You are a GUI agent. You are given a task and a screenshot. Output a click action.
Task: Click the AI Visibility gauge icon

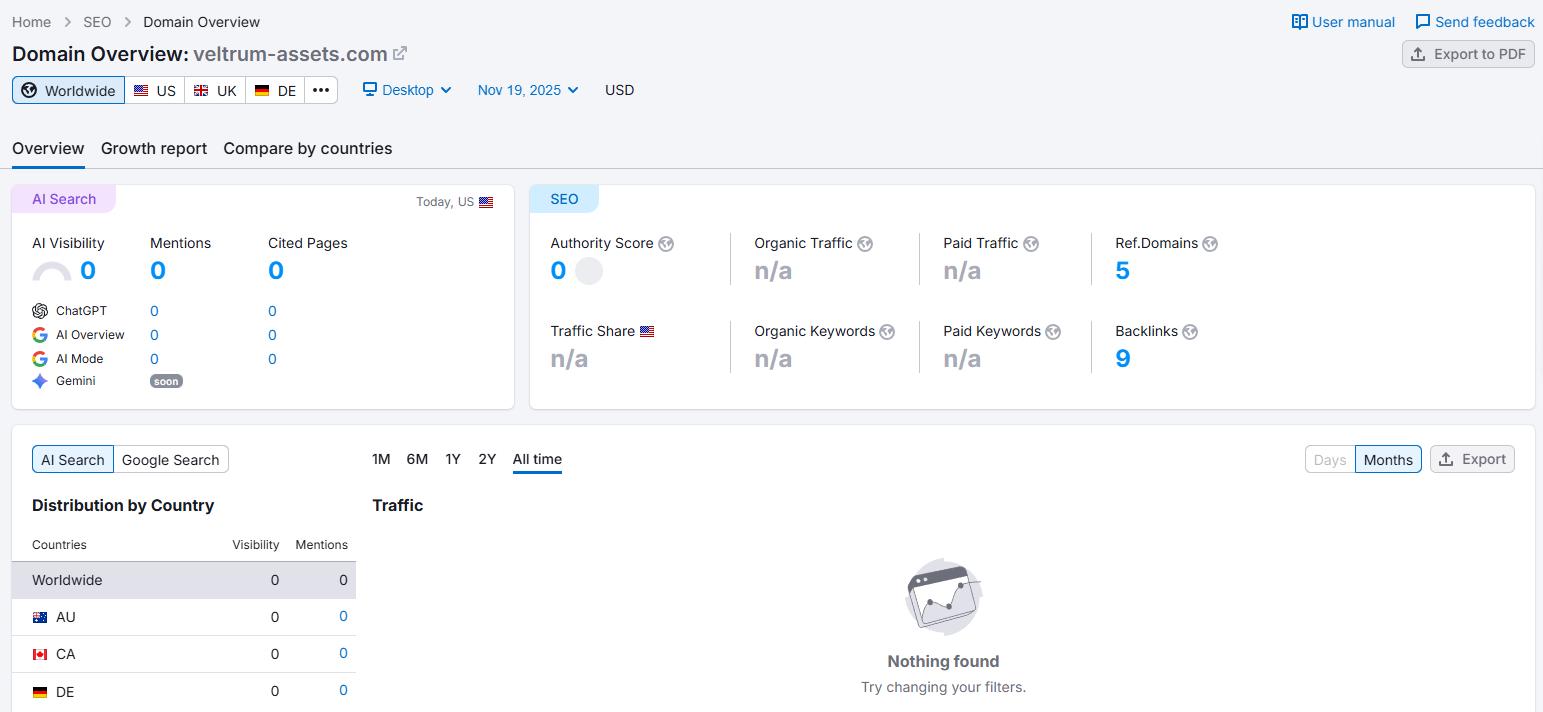coord(52,271)
